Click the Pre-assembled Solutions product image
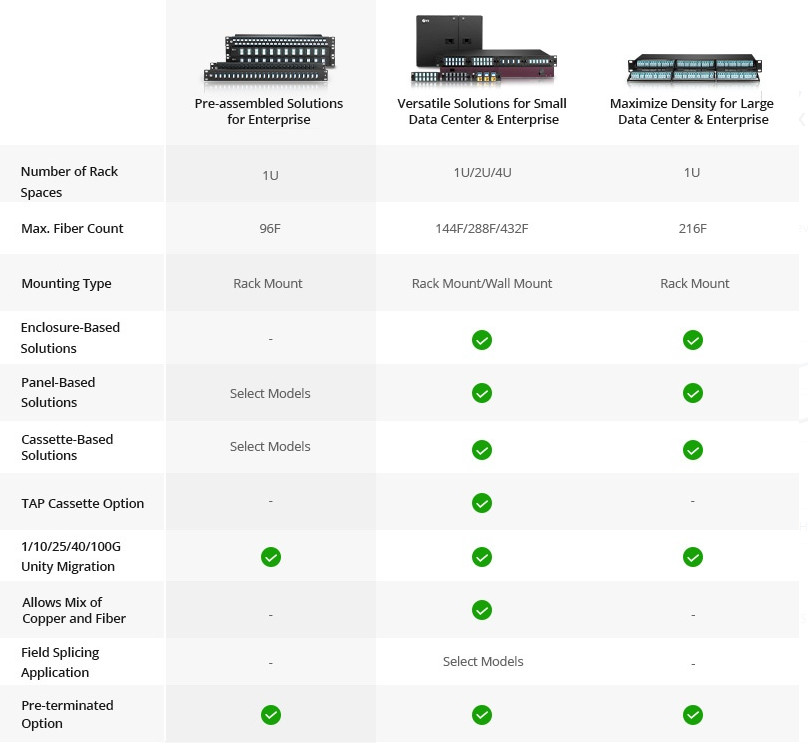The image size is (808, 749). [x=267, y=57]
